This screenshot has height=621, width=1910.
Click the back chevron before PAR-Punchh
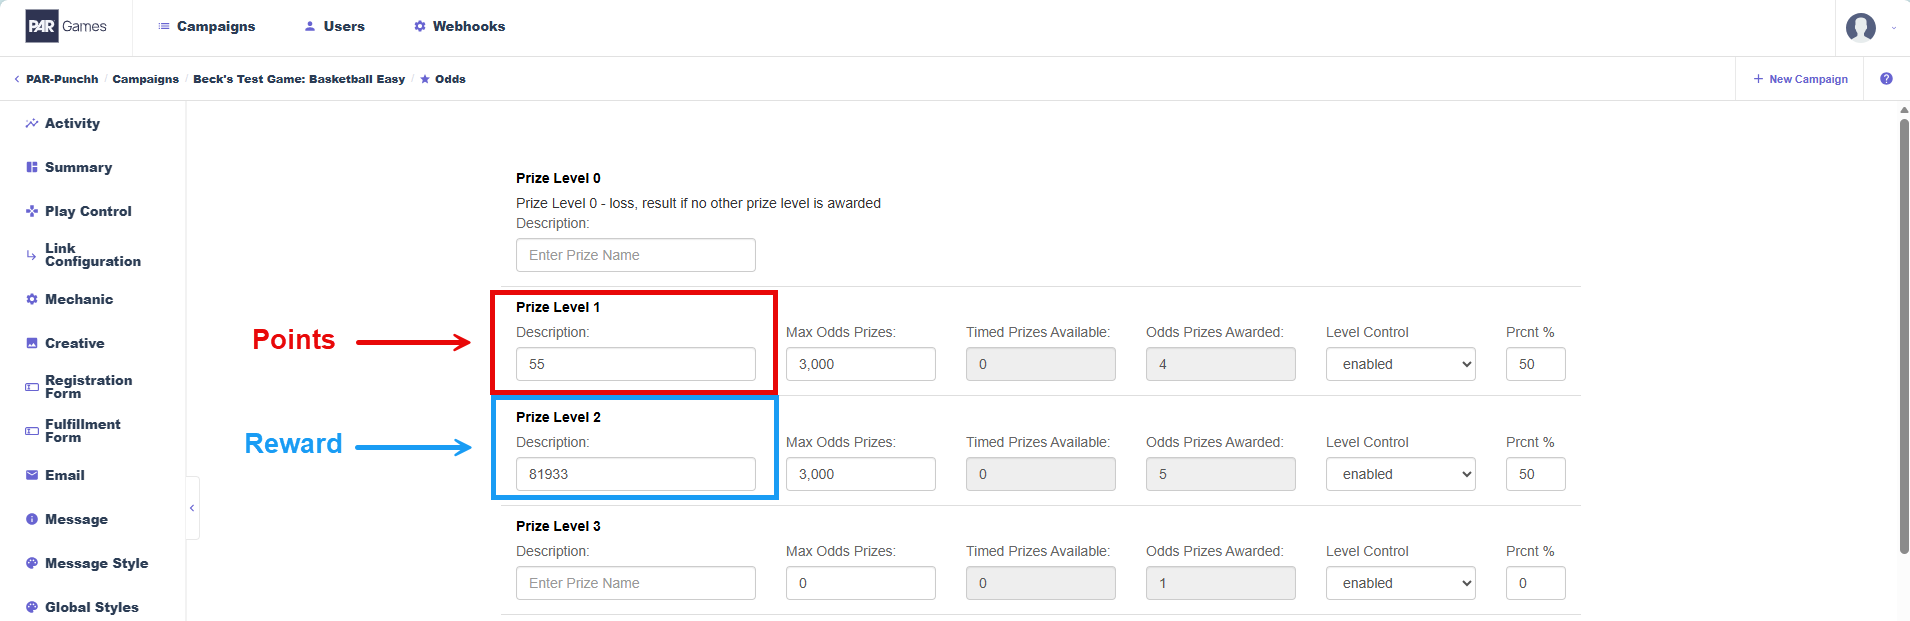coord(16,79)
